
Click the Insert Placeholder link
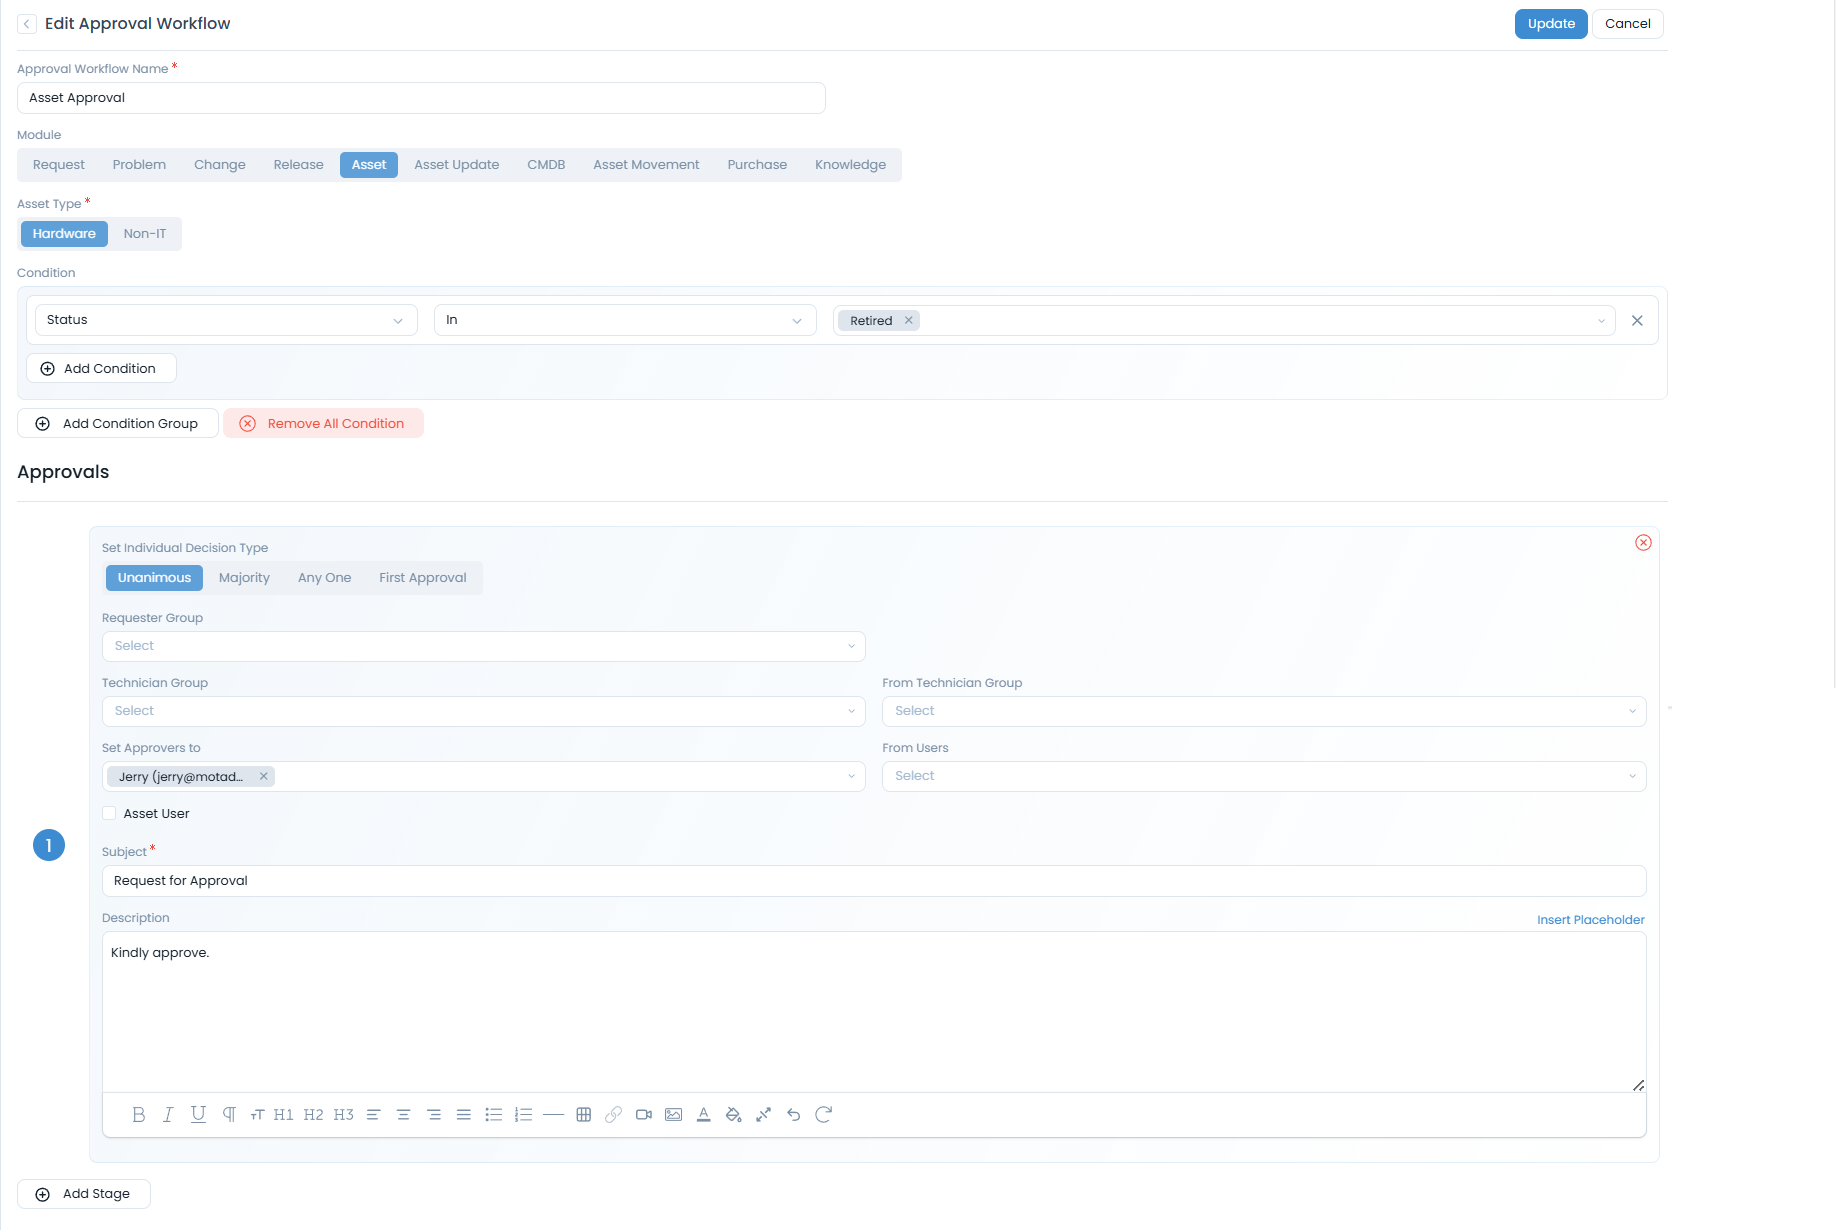click(1590, 920)
